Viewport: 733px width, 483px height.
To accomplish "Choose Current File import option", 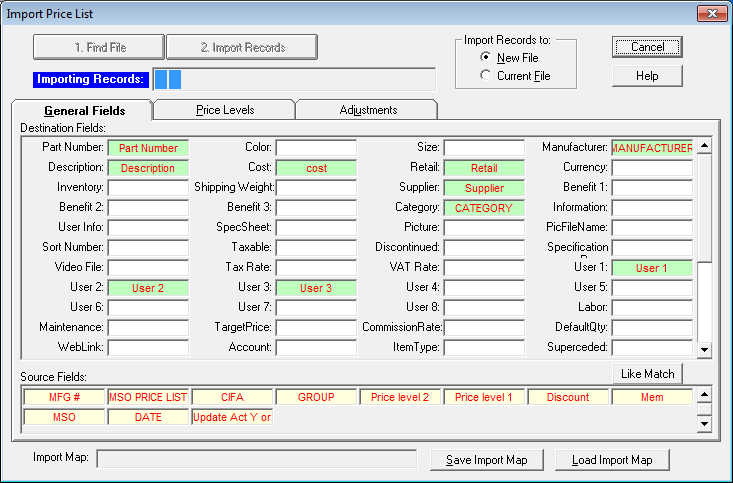I will click(x=487, y=76).
